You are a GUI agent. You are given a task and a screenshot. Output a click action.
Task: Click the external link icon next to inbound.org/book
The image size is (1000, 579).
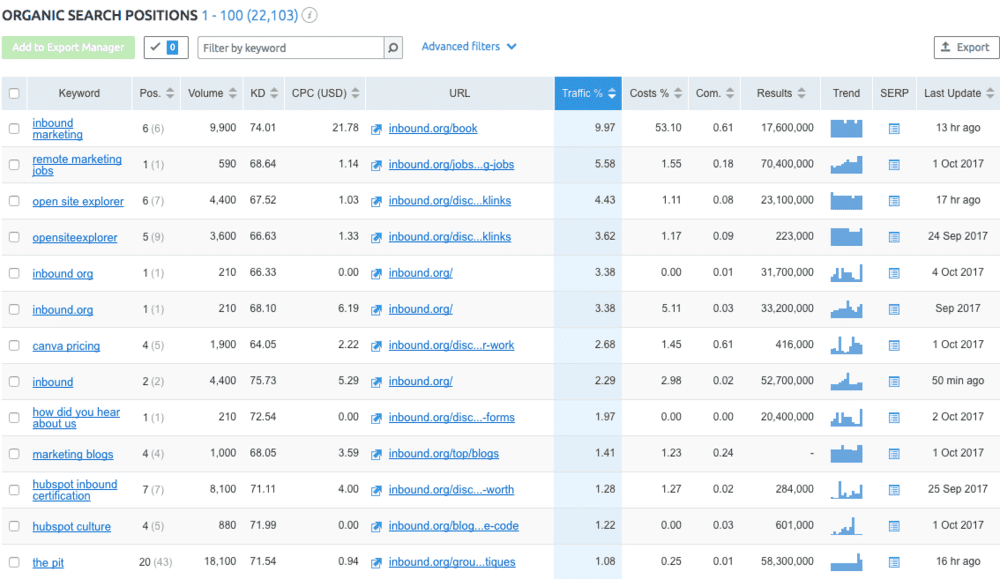click(377, 128)
